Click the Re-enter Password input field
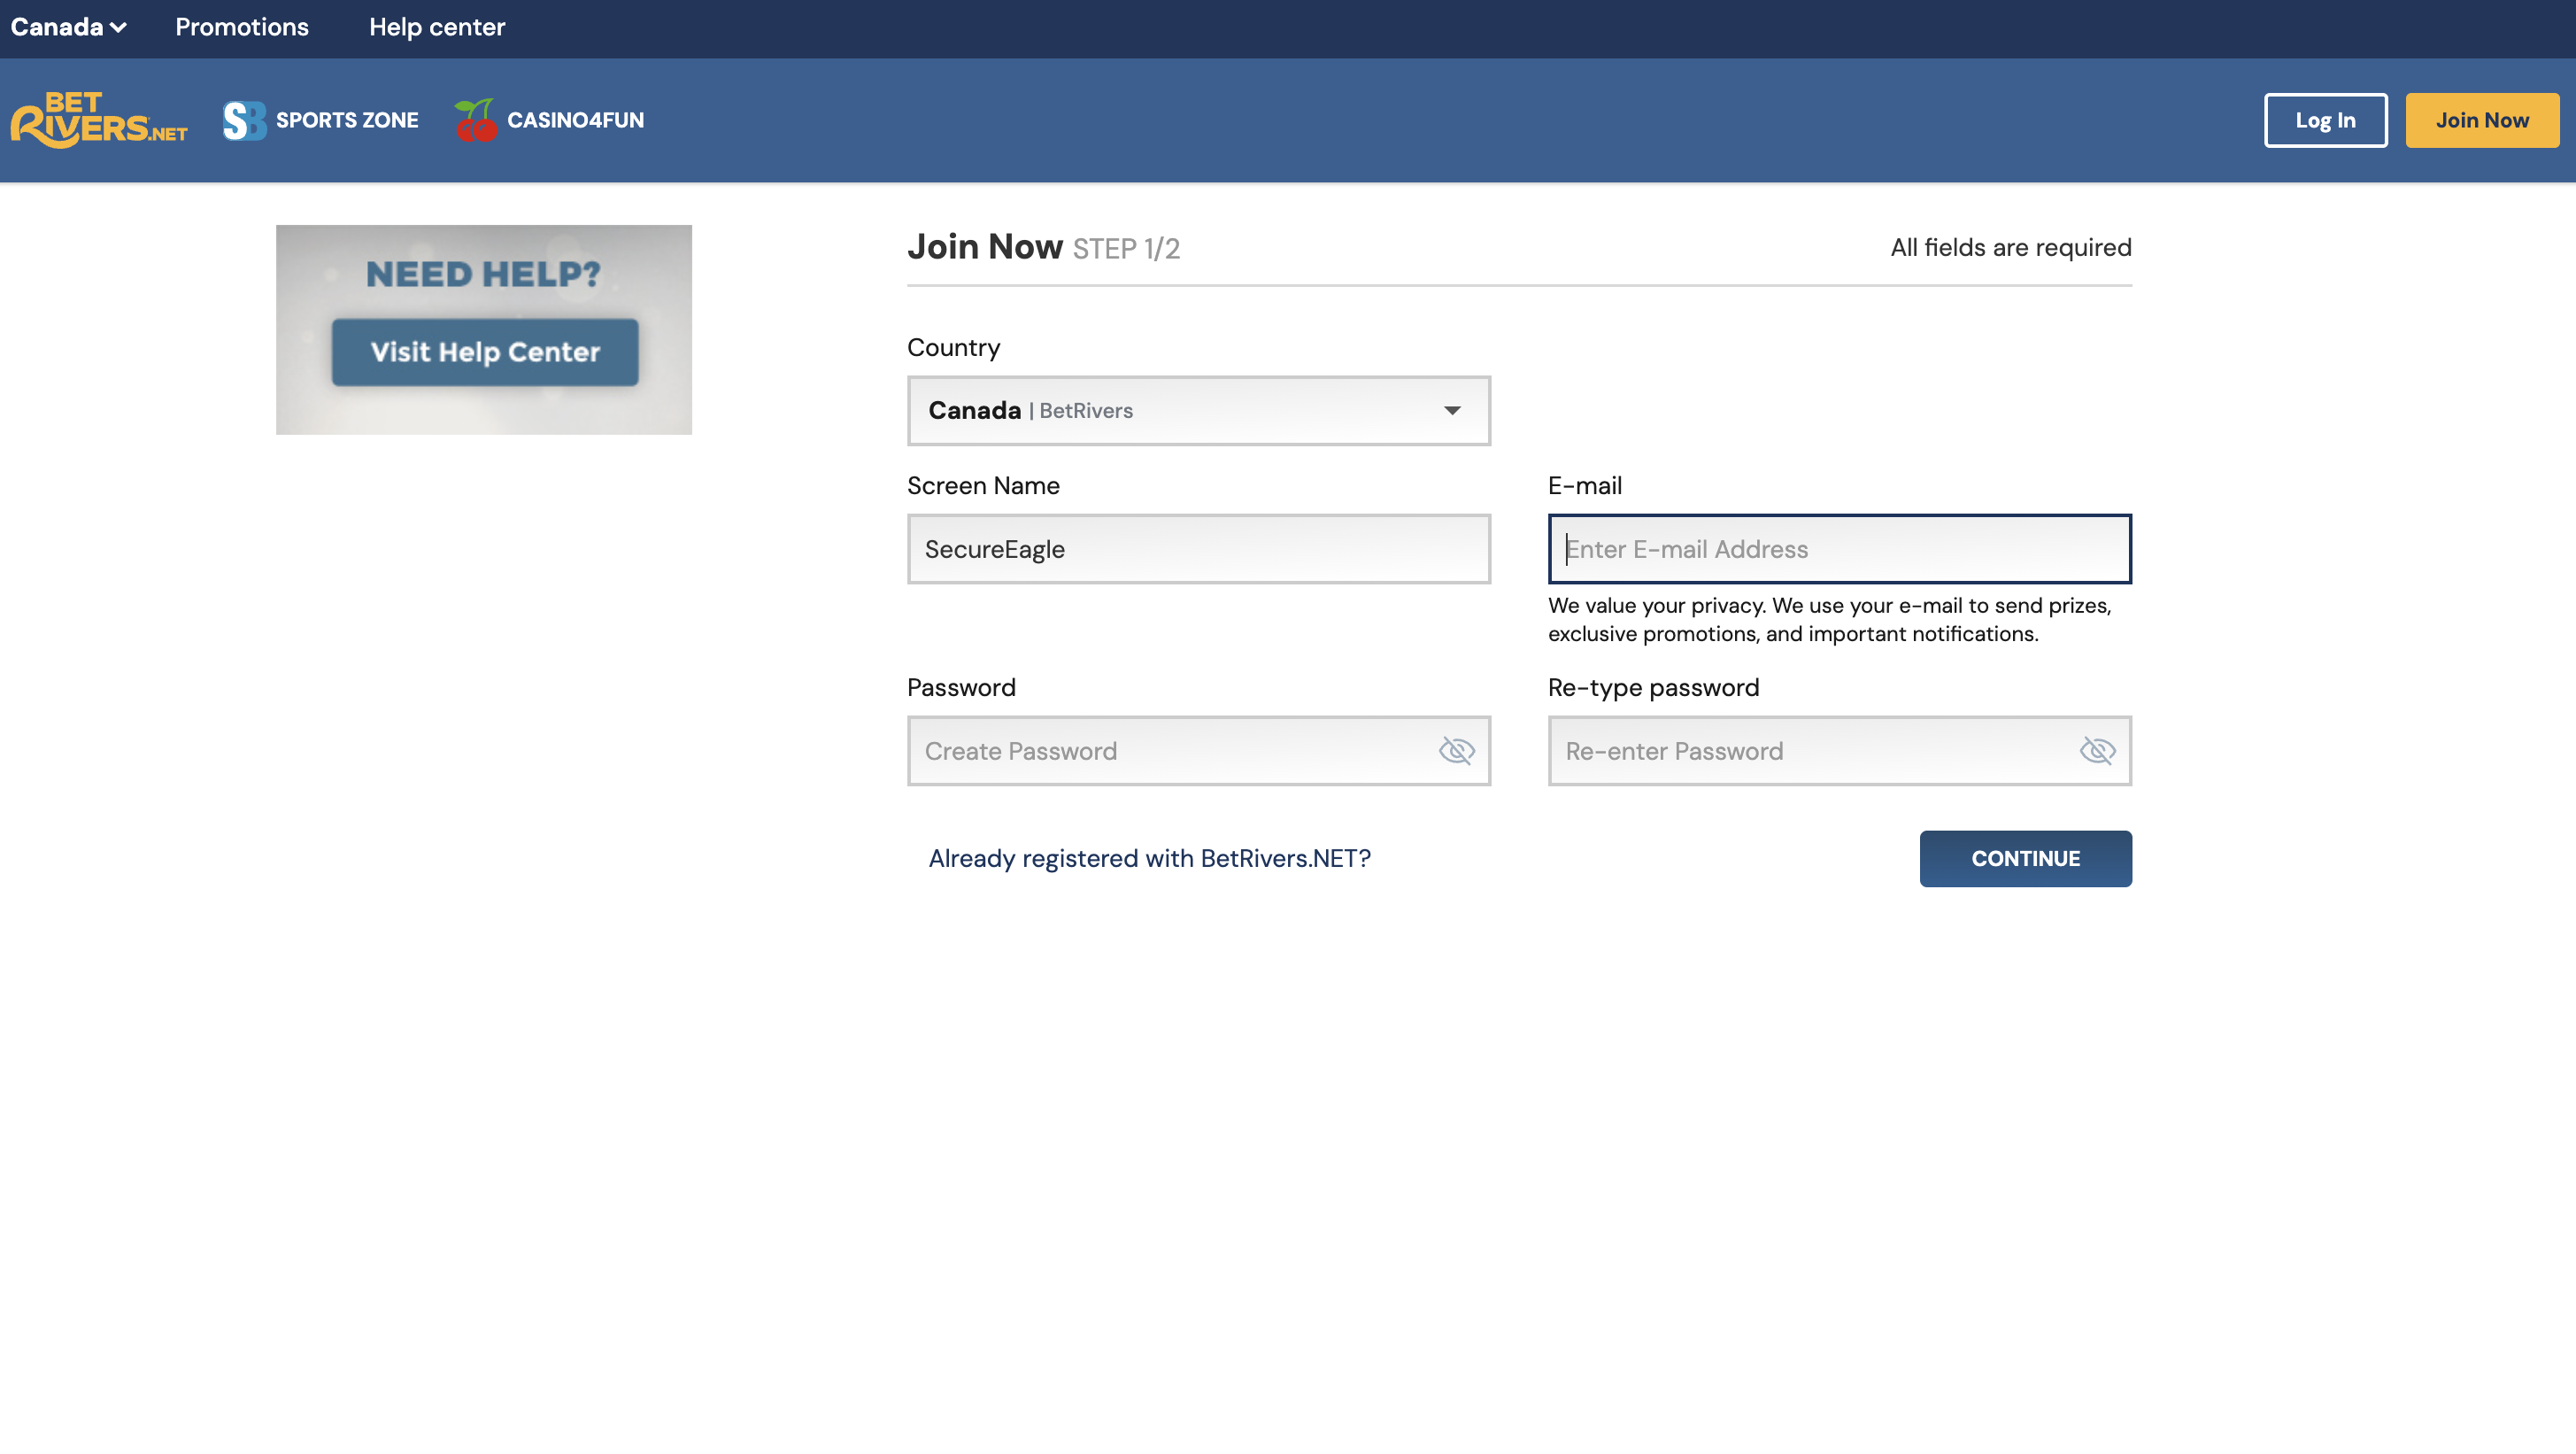This screenshot has height=1454, width=2576. point(1840,751)
